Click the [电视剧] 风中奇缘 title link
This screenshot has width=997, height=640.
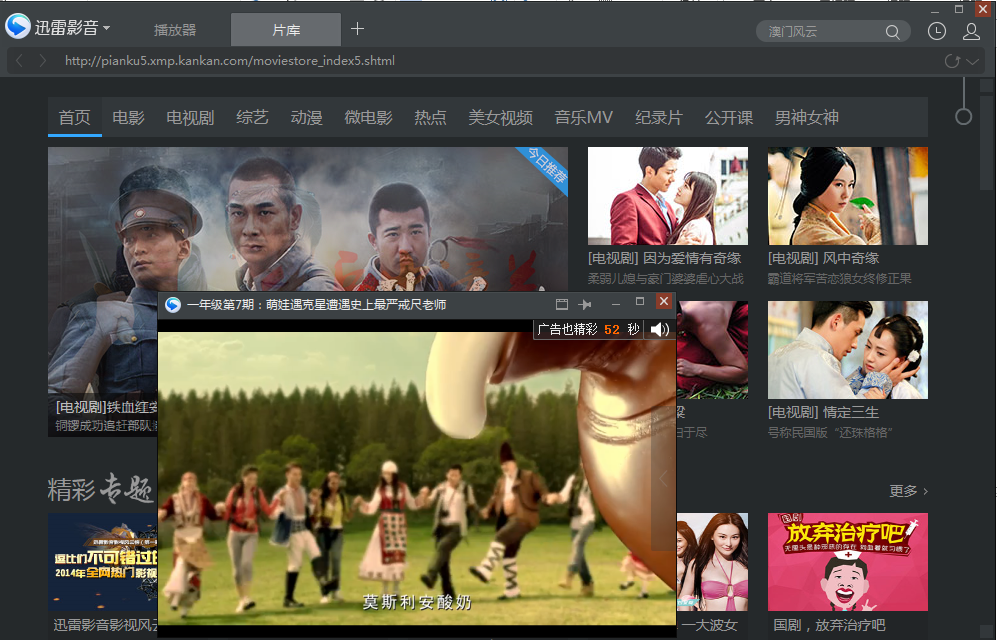point(823,259)
